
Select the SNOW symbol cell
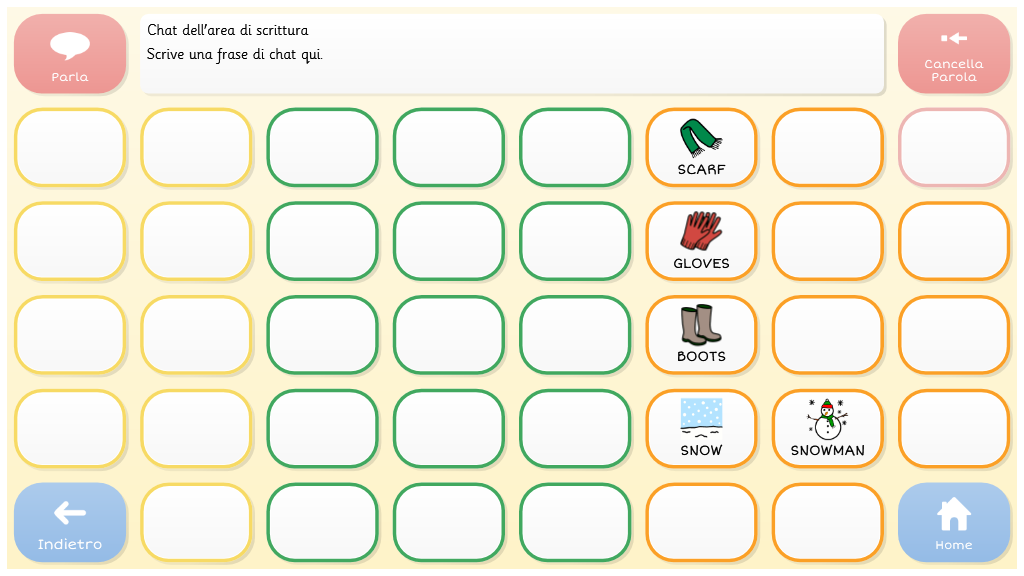[701, 429]
